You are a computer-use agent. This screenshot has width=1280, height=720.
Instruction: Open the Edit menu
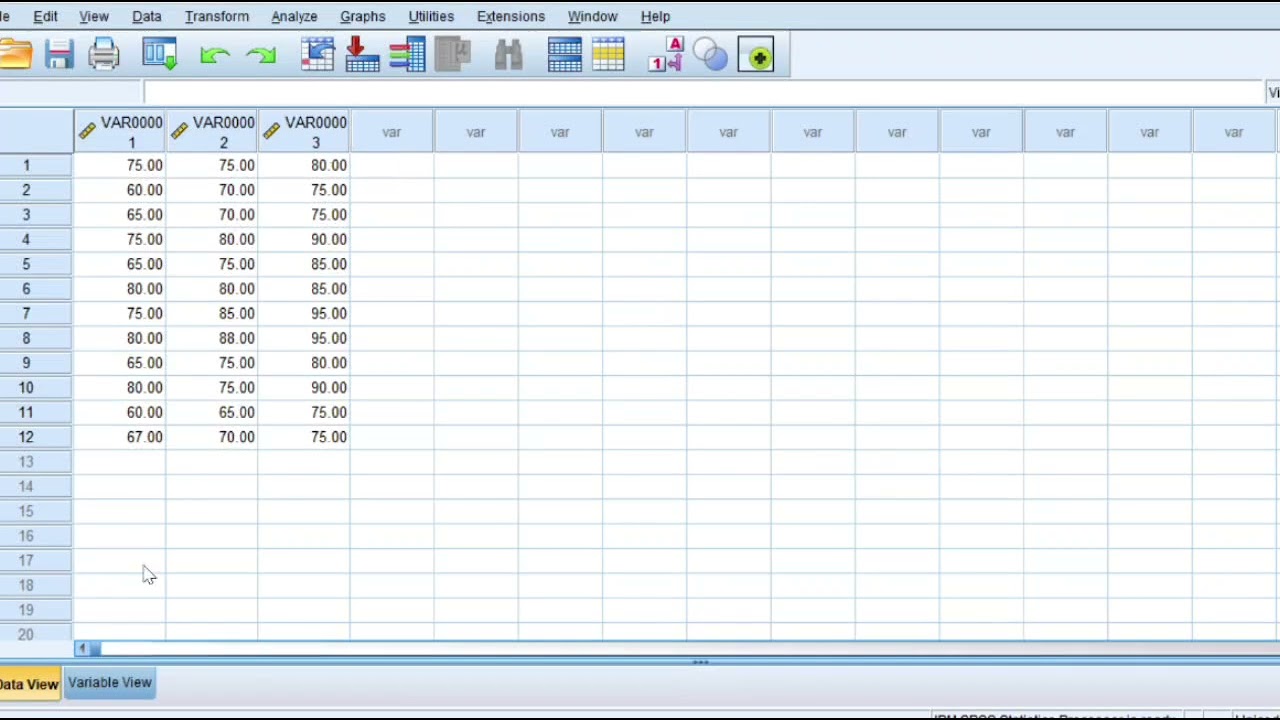point(45,16)
